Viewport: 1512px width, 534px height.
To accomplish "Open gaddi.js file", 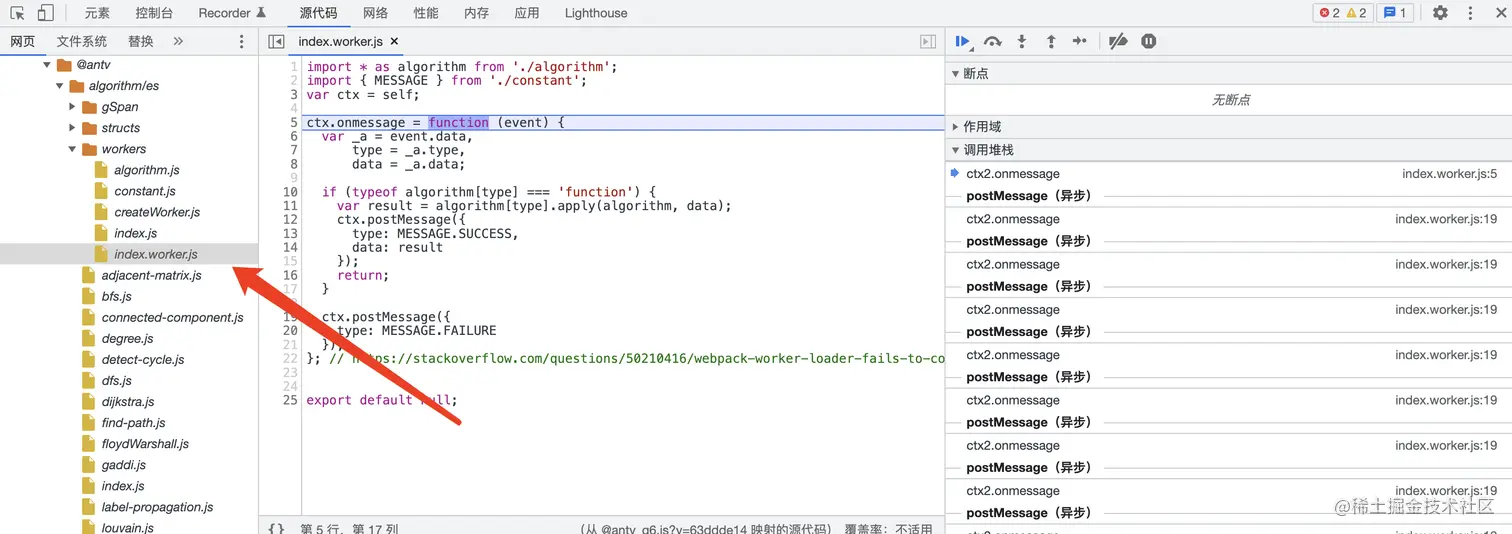I will click(123, 465).
